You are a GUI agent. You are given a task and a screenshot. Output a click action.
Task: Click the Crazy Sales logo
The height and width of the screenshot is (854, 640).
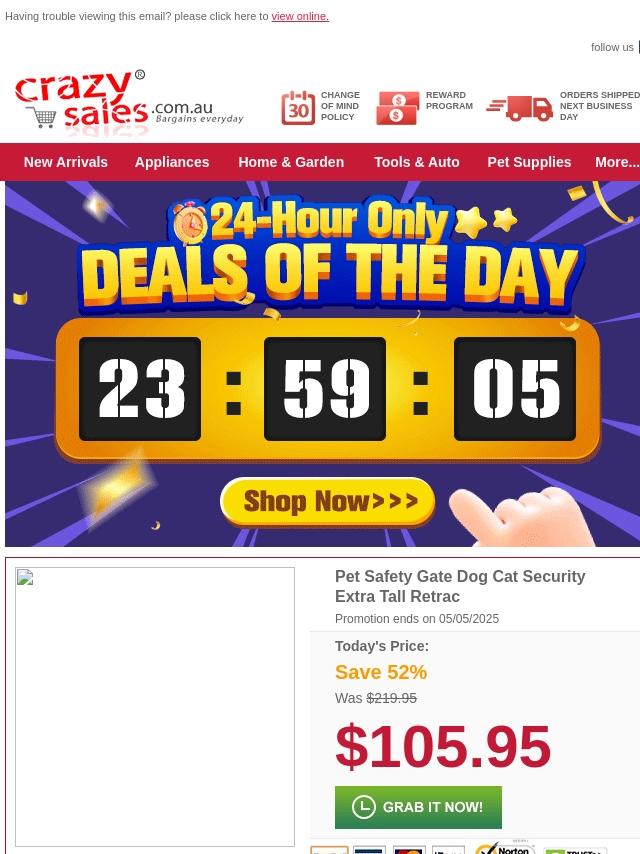point(129,101)
